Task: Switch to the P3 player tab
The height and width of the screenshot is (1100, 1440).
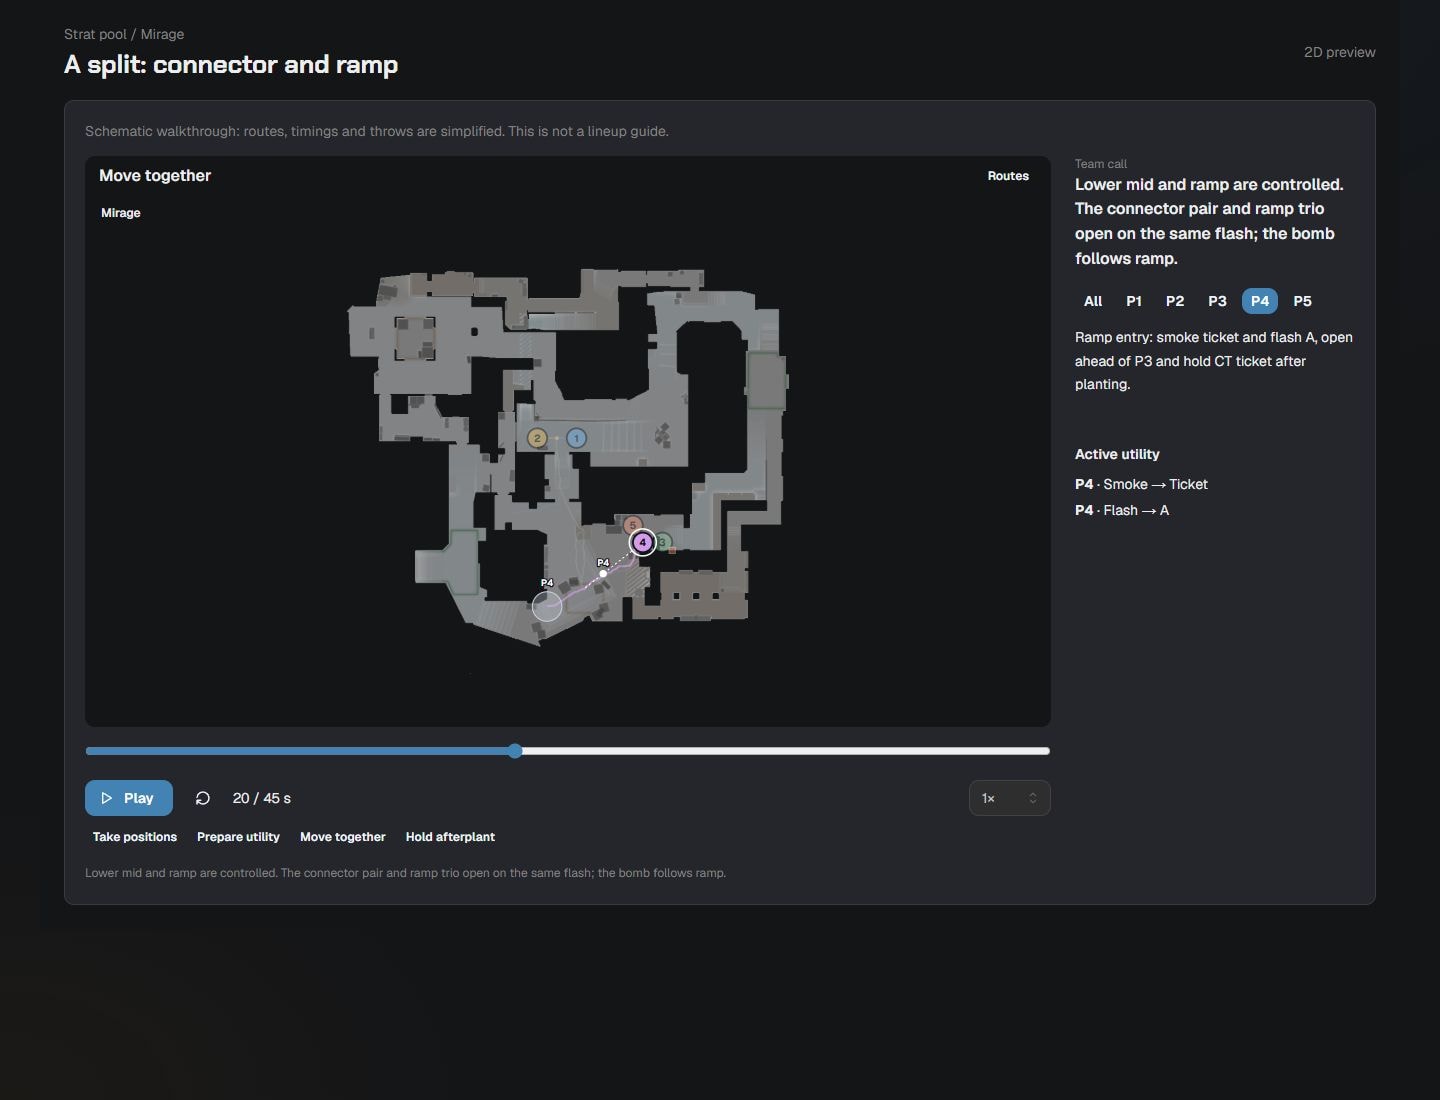Action: tap(1217, 301)
